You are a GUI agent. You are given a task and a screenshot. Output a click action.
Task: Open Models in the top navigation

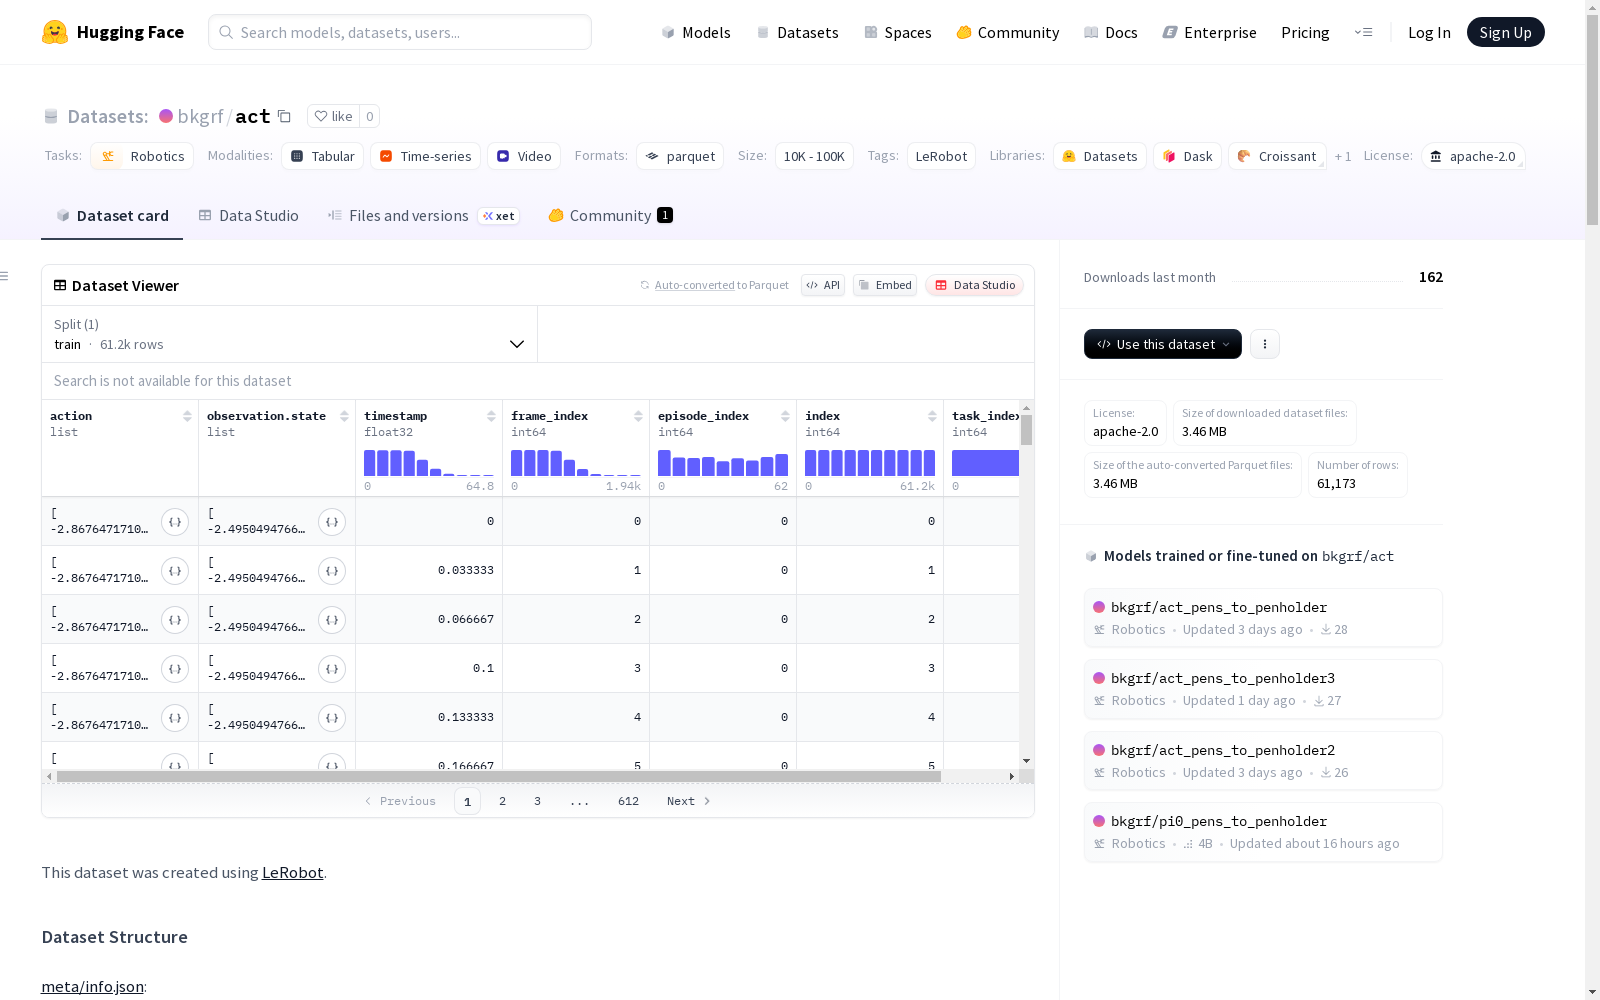click(696, 32)
